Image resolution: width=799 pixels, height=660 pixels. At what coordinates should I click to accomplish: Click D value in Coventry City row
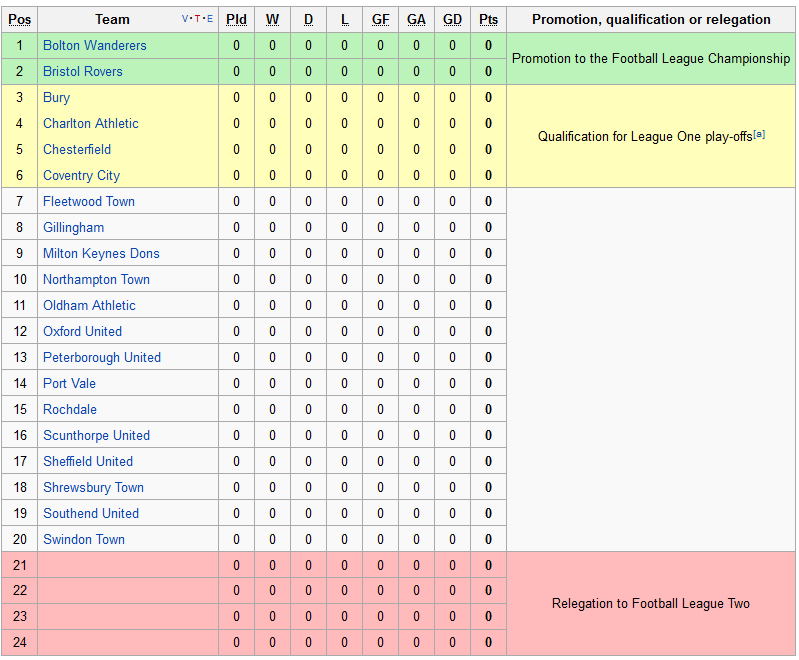(x=308, y=175)
